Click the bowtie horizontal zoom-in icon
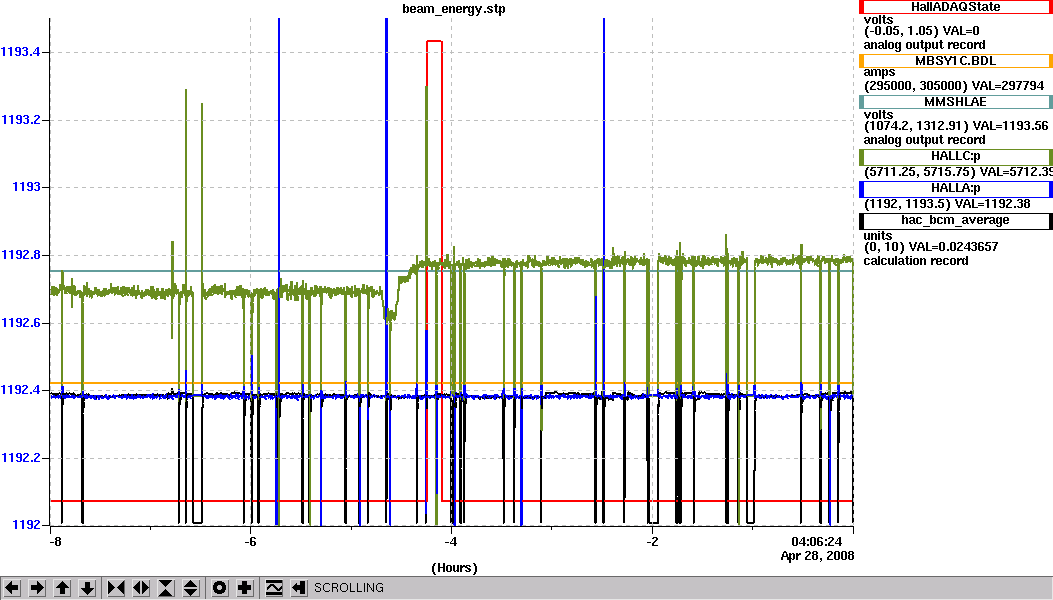Viewport: 1053px width, 600px height. pos(116,588)
